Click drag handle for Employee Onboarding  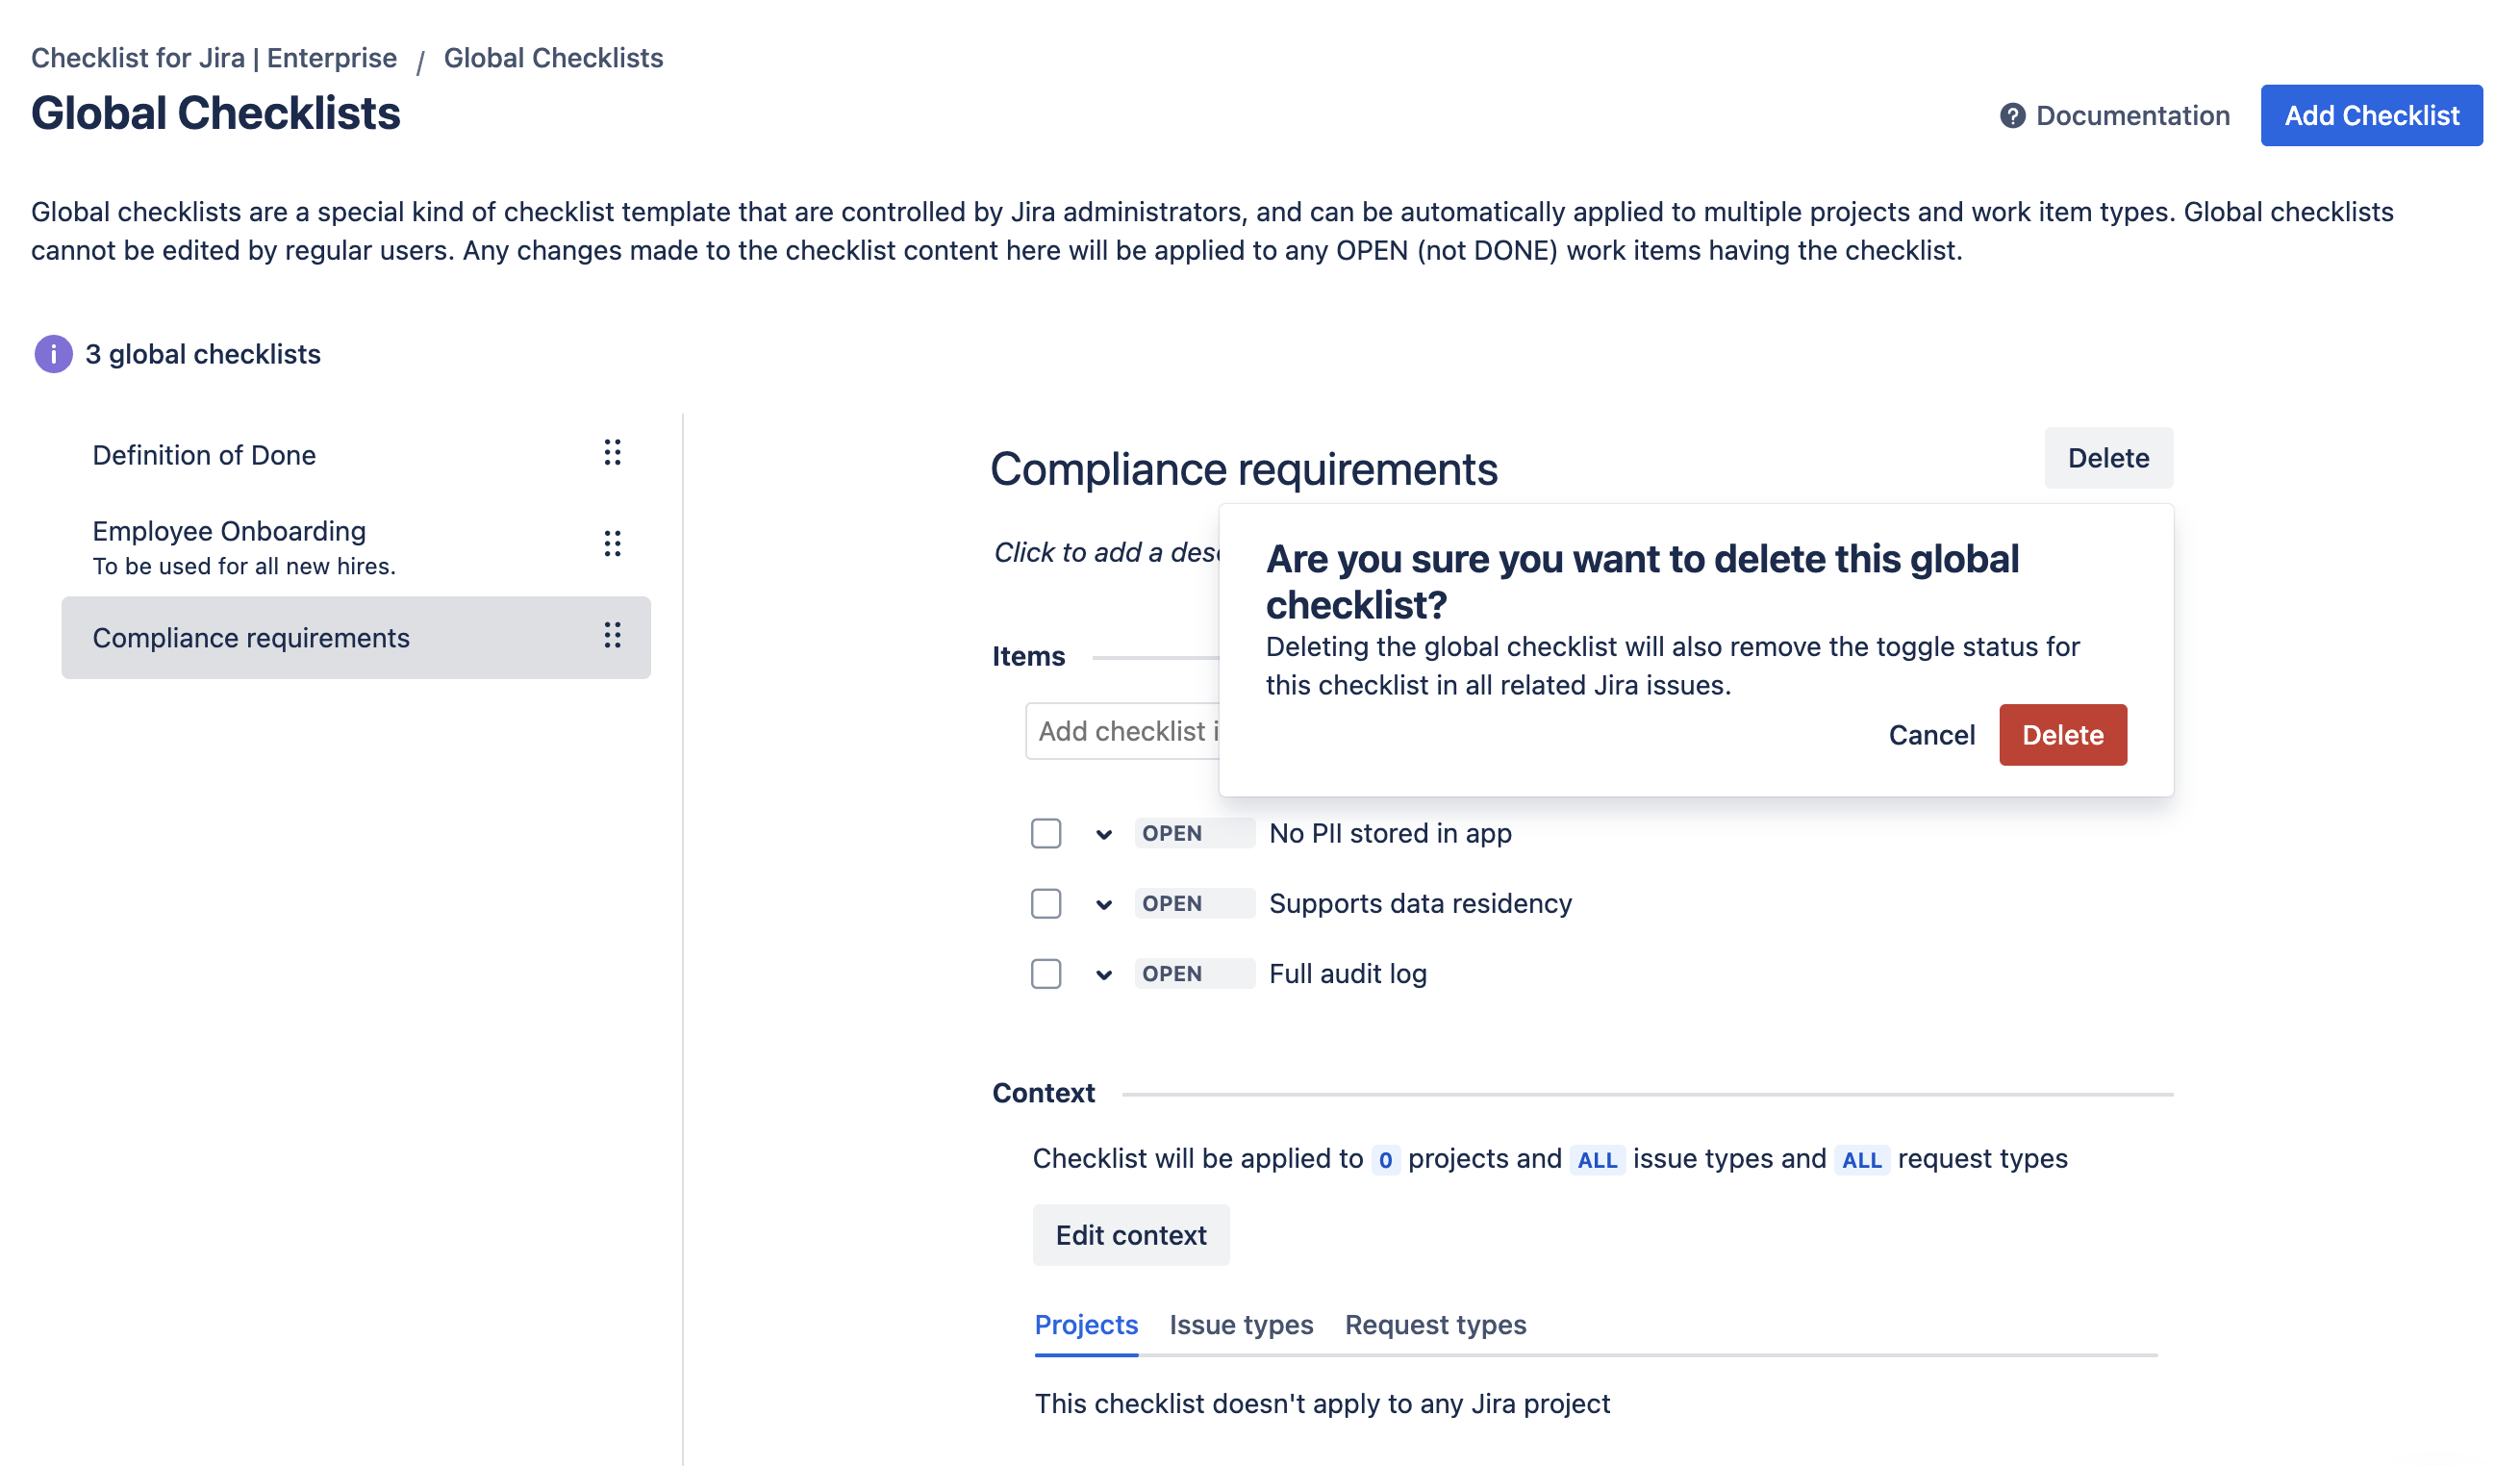pos(612,543)
